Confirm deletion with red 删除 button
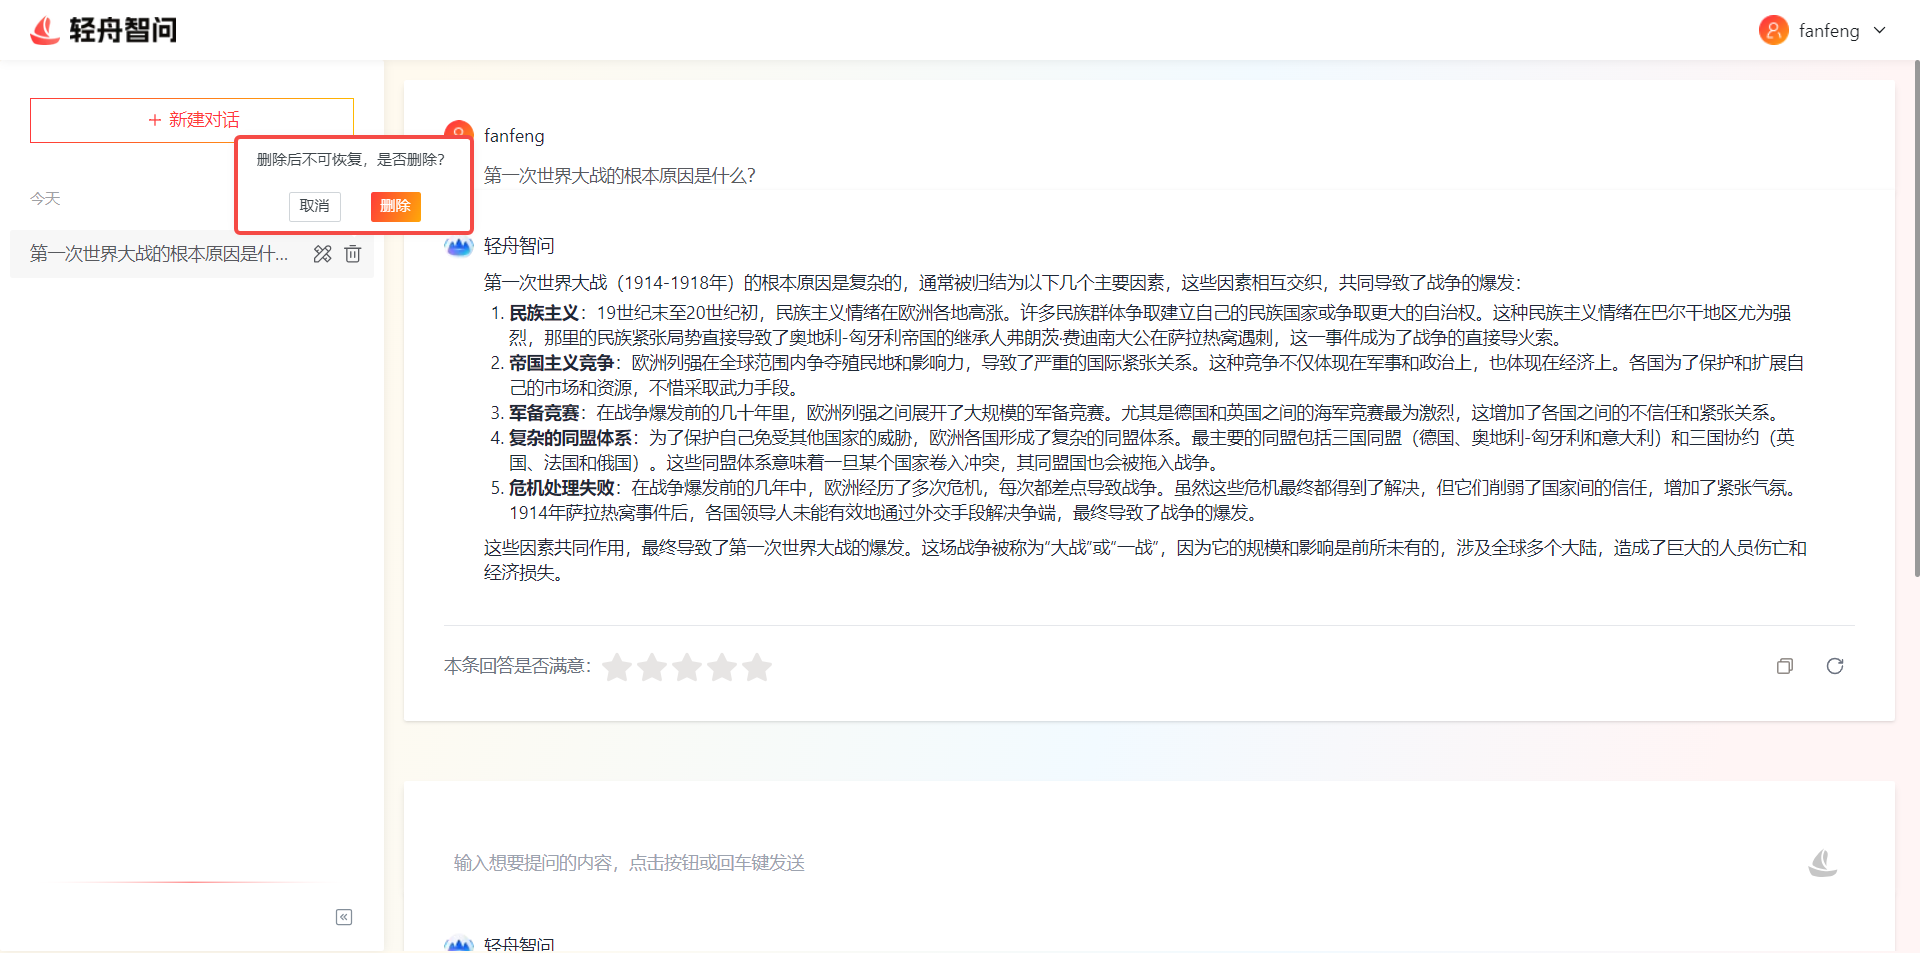This screenshot has width=1920, height=953. click(395, 206)
